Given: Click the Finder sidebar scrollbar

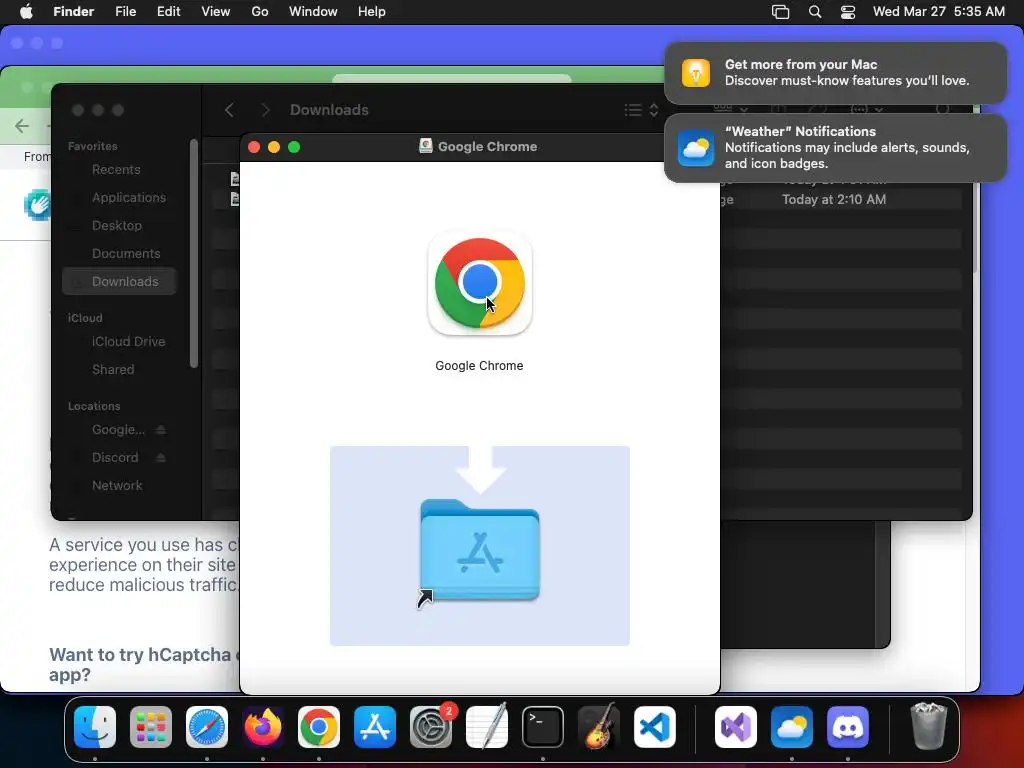Looking at the screenshot, I should [x=193, y=253].
